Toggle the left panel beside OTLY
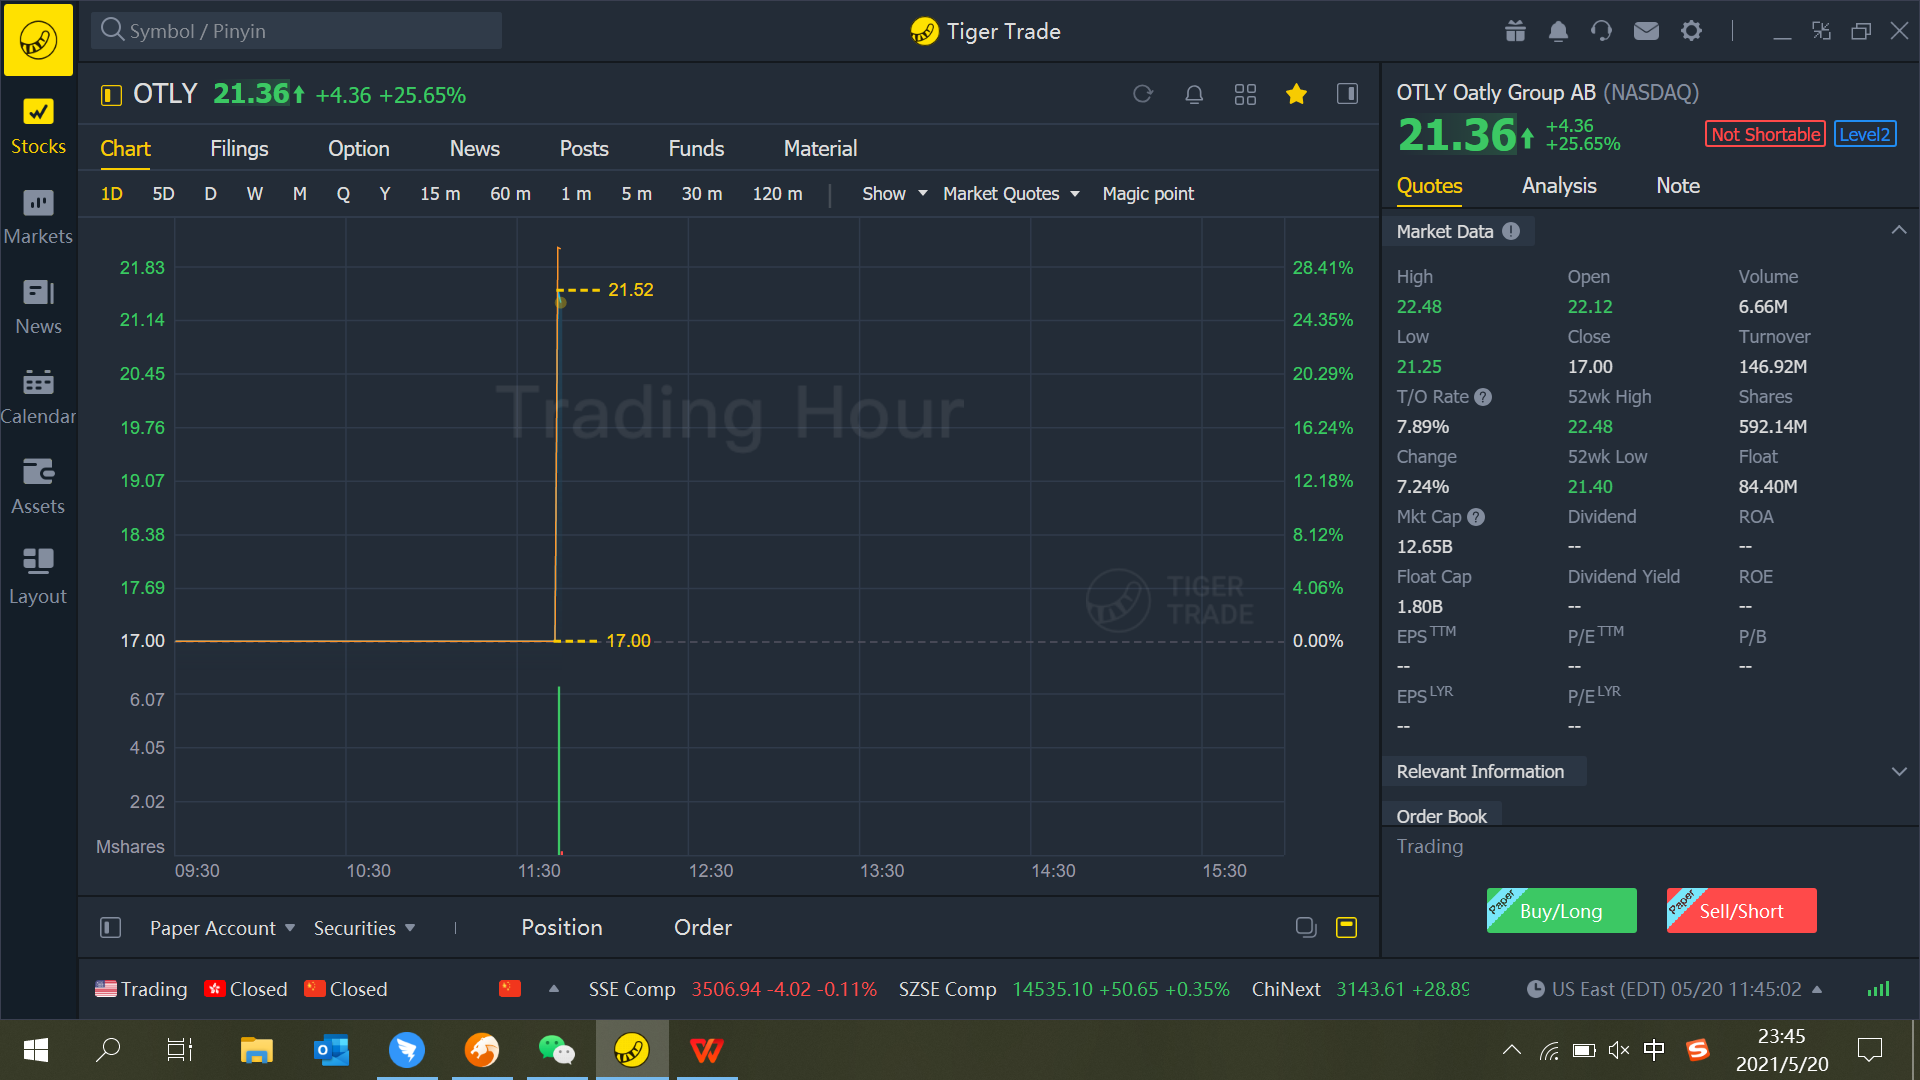This screenshot has width=1920, height=1080. 111,95
